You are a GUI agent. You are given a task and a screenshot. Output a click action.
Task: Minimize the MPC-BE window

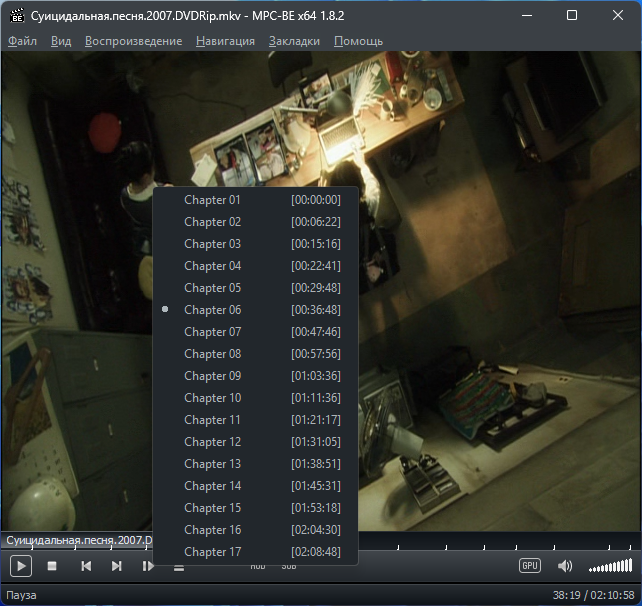[527, 16]
